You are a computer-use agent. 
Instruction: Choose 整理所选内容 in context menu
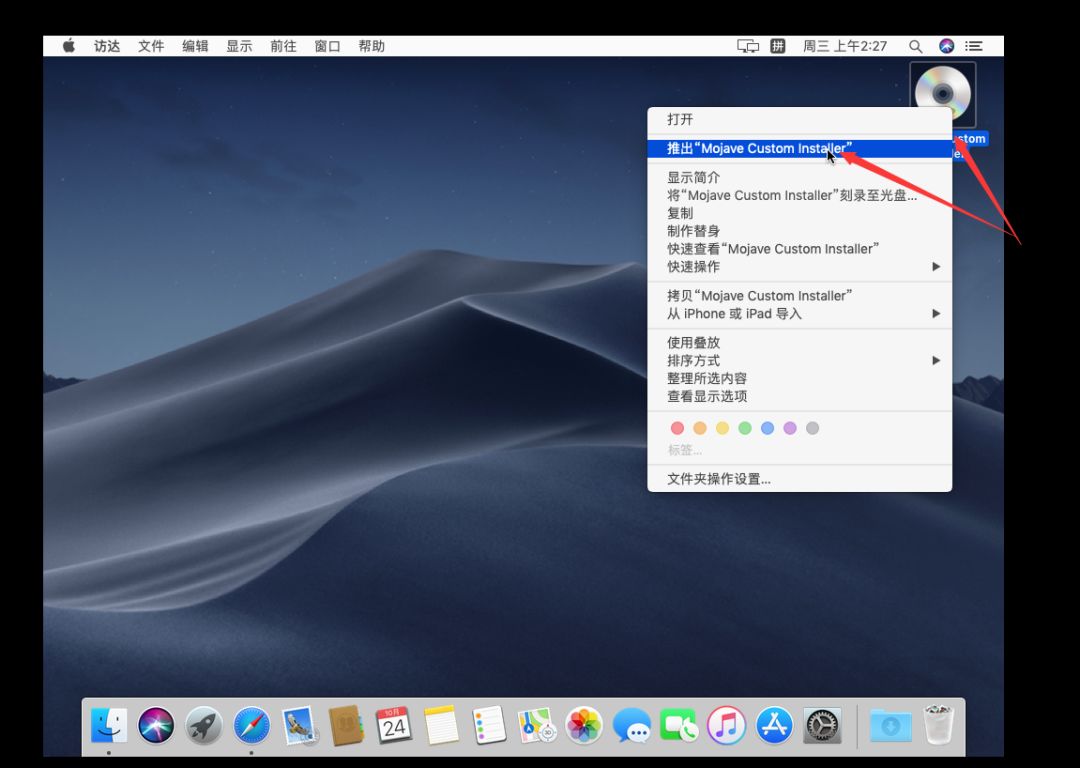click(x=800, y=378)
